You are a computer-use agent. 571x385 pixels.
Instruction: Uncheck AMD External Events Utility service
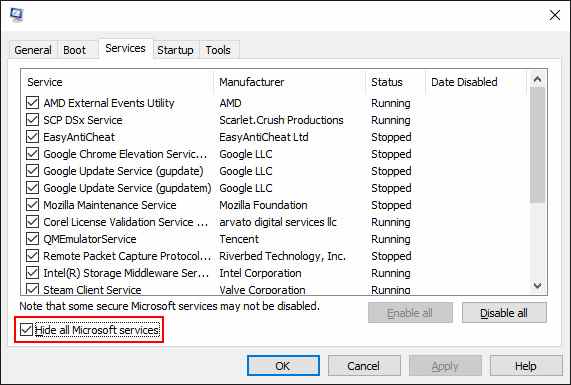coord(32,103)
